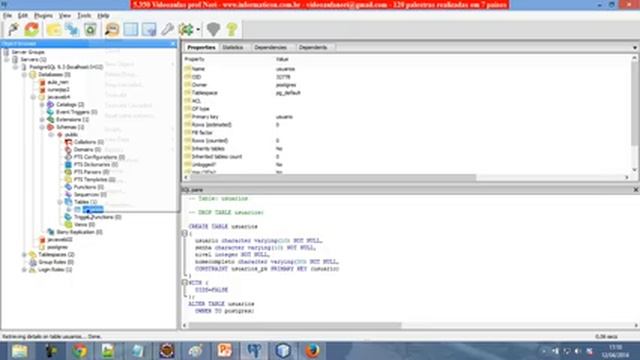Select the Group Roles node
This screenshot has height=360, width=640.
[x=56, y=262]
